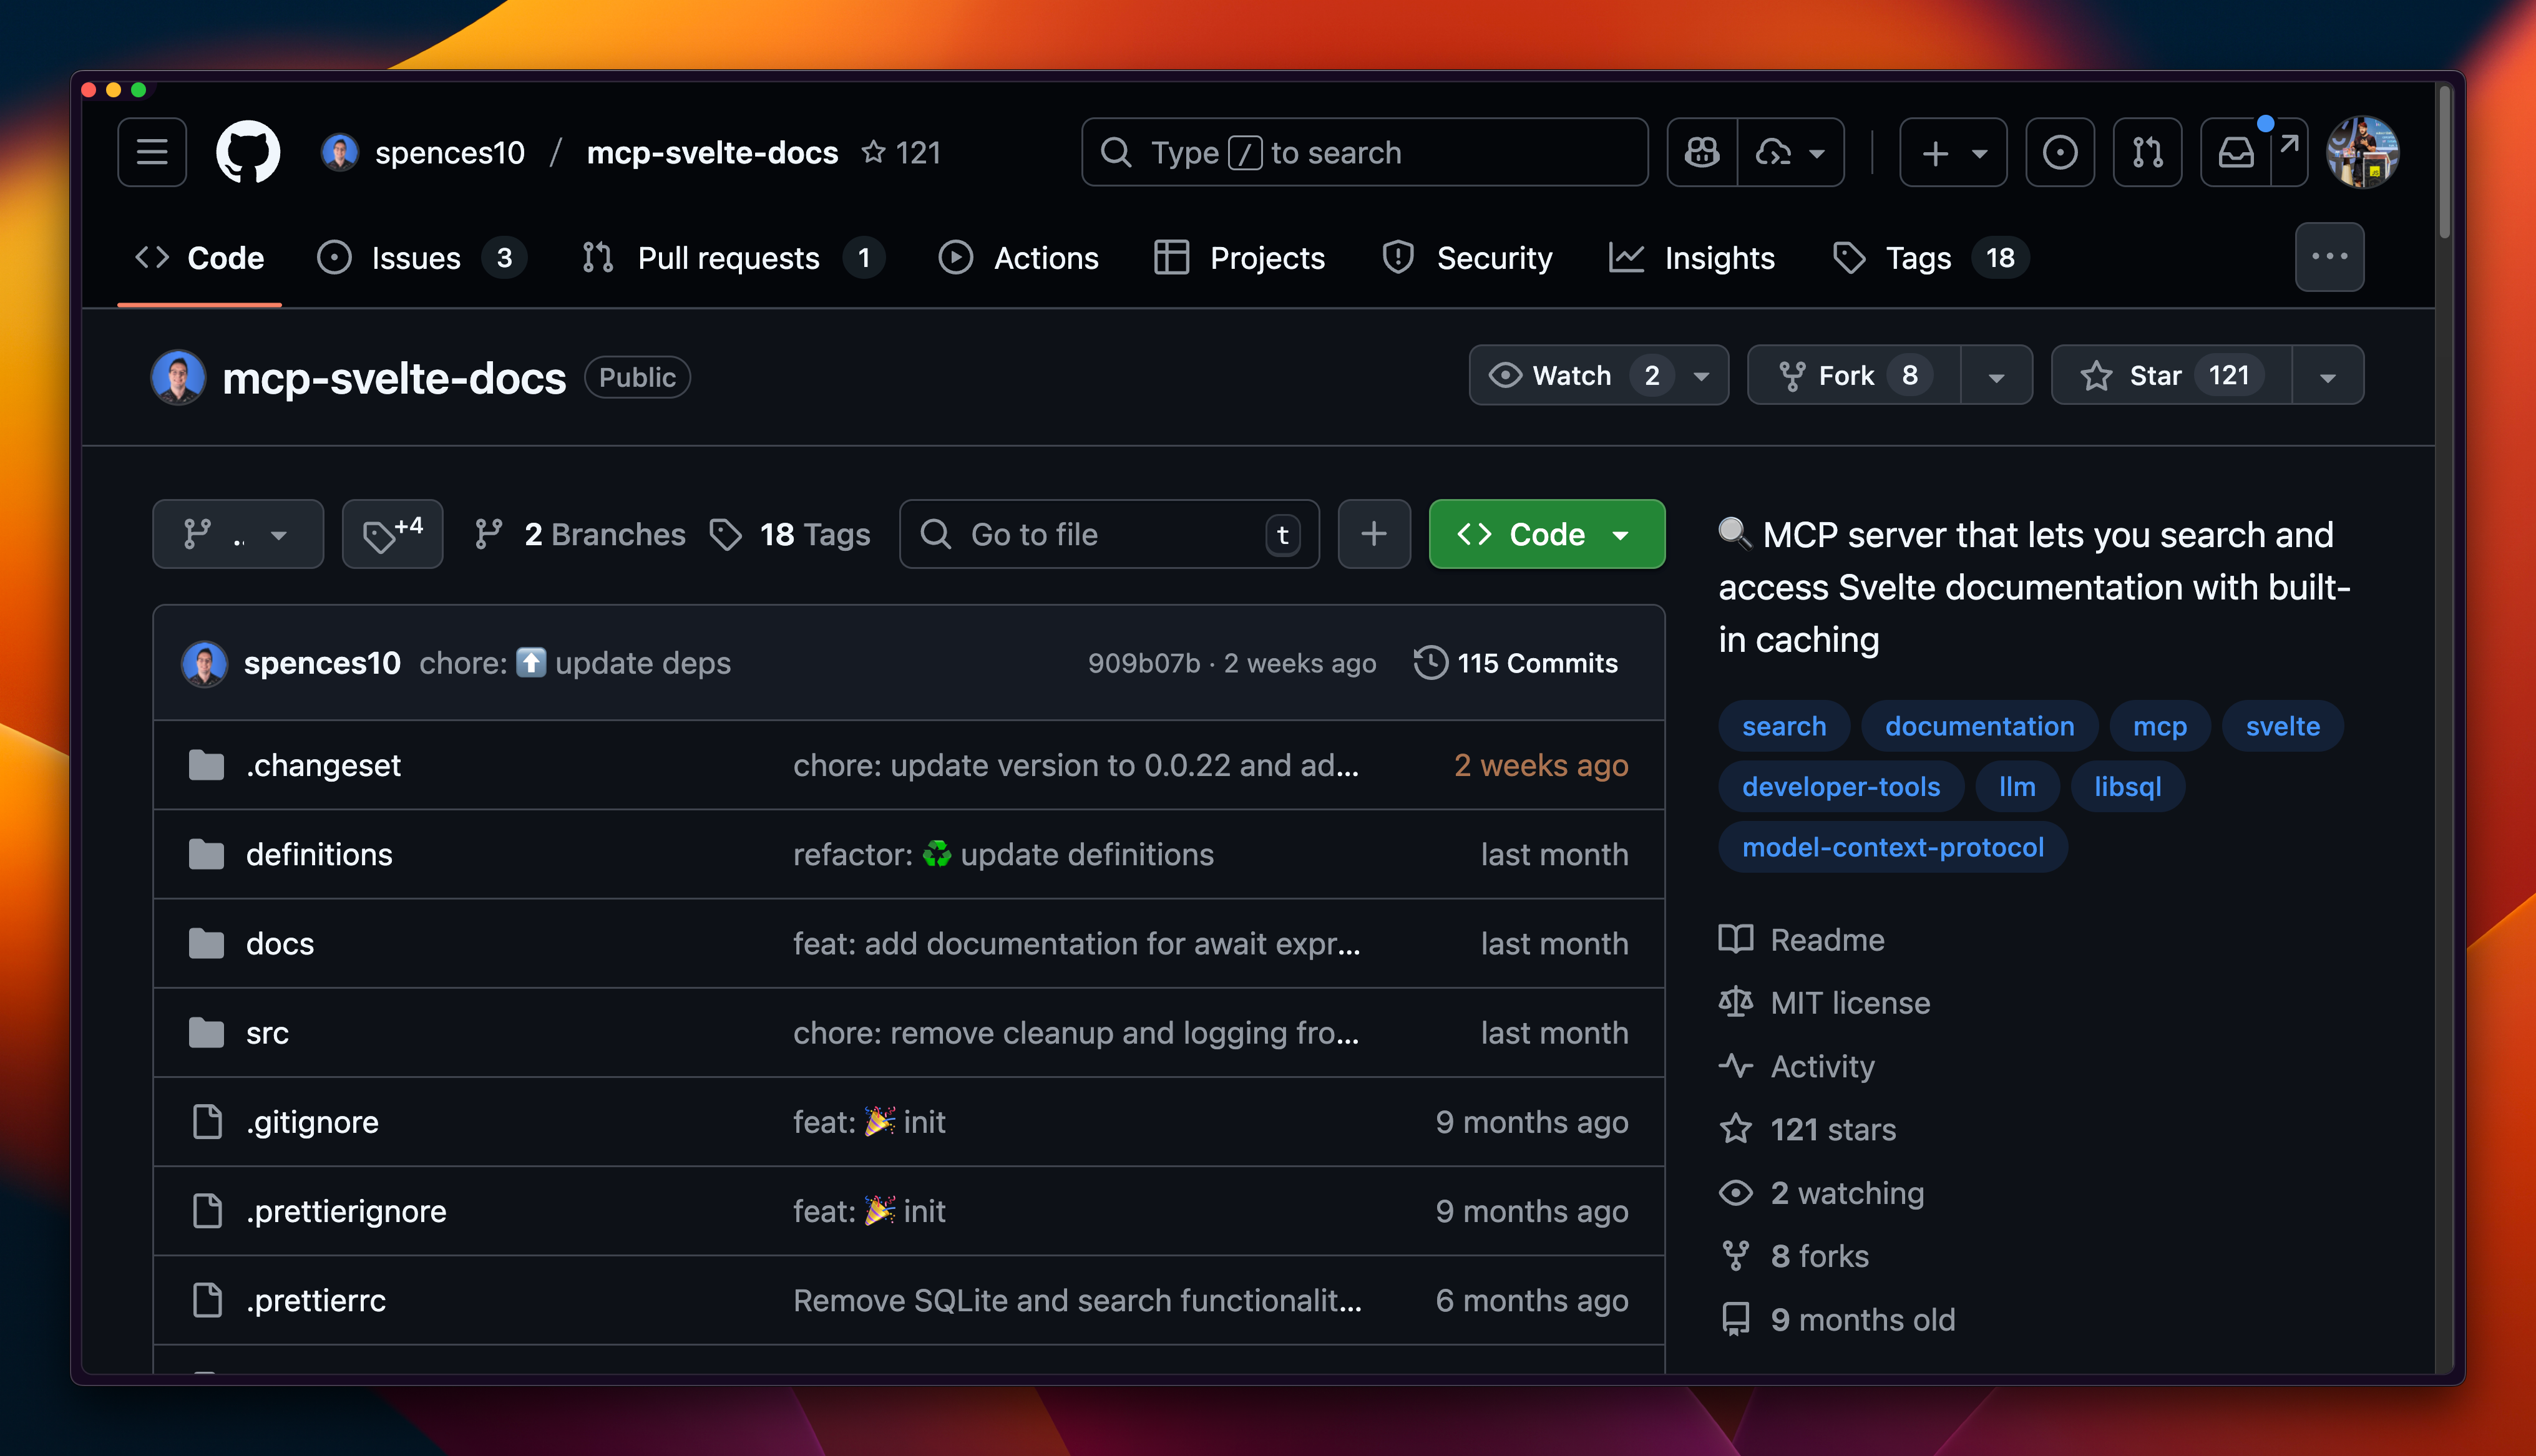Viewport: 2536px width, 1456px height.
Task: Click the plus icon to add a file
Action: (1374, 534)
